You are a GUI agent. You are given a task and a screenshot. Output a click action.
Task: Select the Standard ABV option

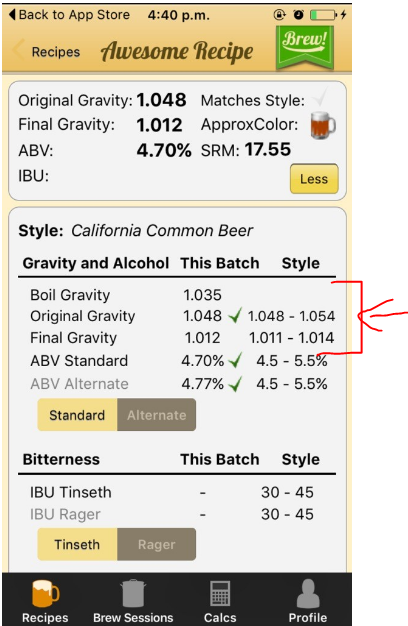(77, 415)
